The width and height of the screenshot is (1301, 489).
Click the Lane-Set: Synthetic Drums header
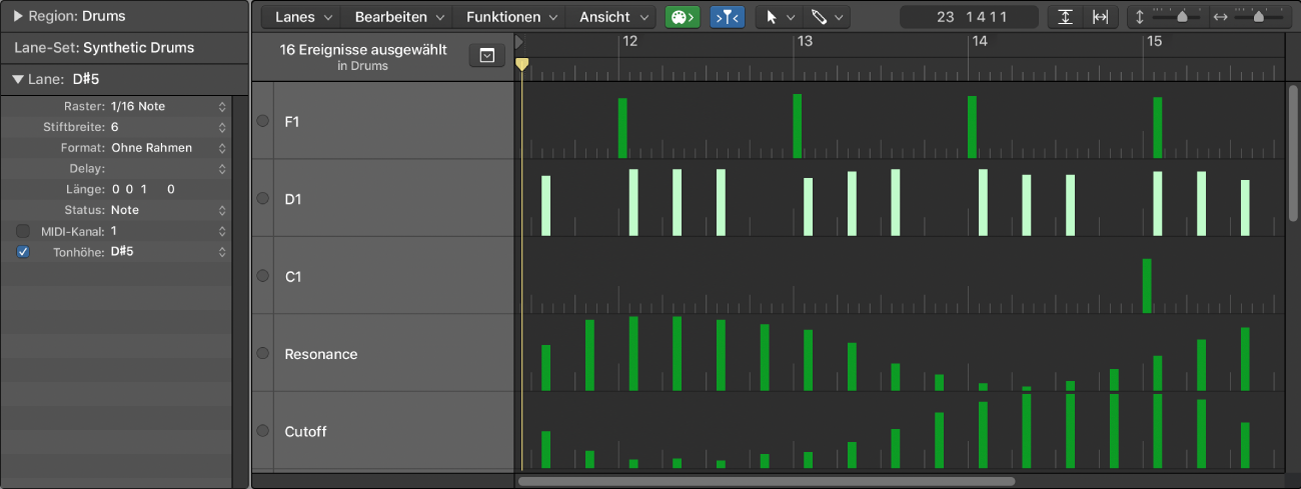(x=124, y=48)
